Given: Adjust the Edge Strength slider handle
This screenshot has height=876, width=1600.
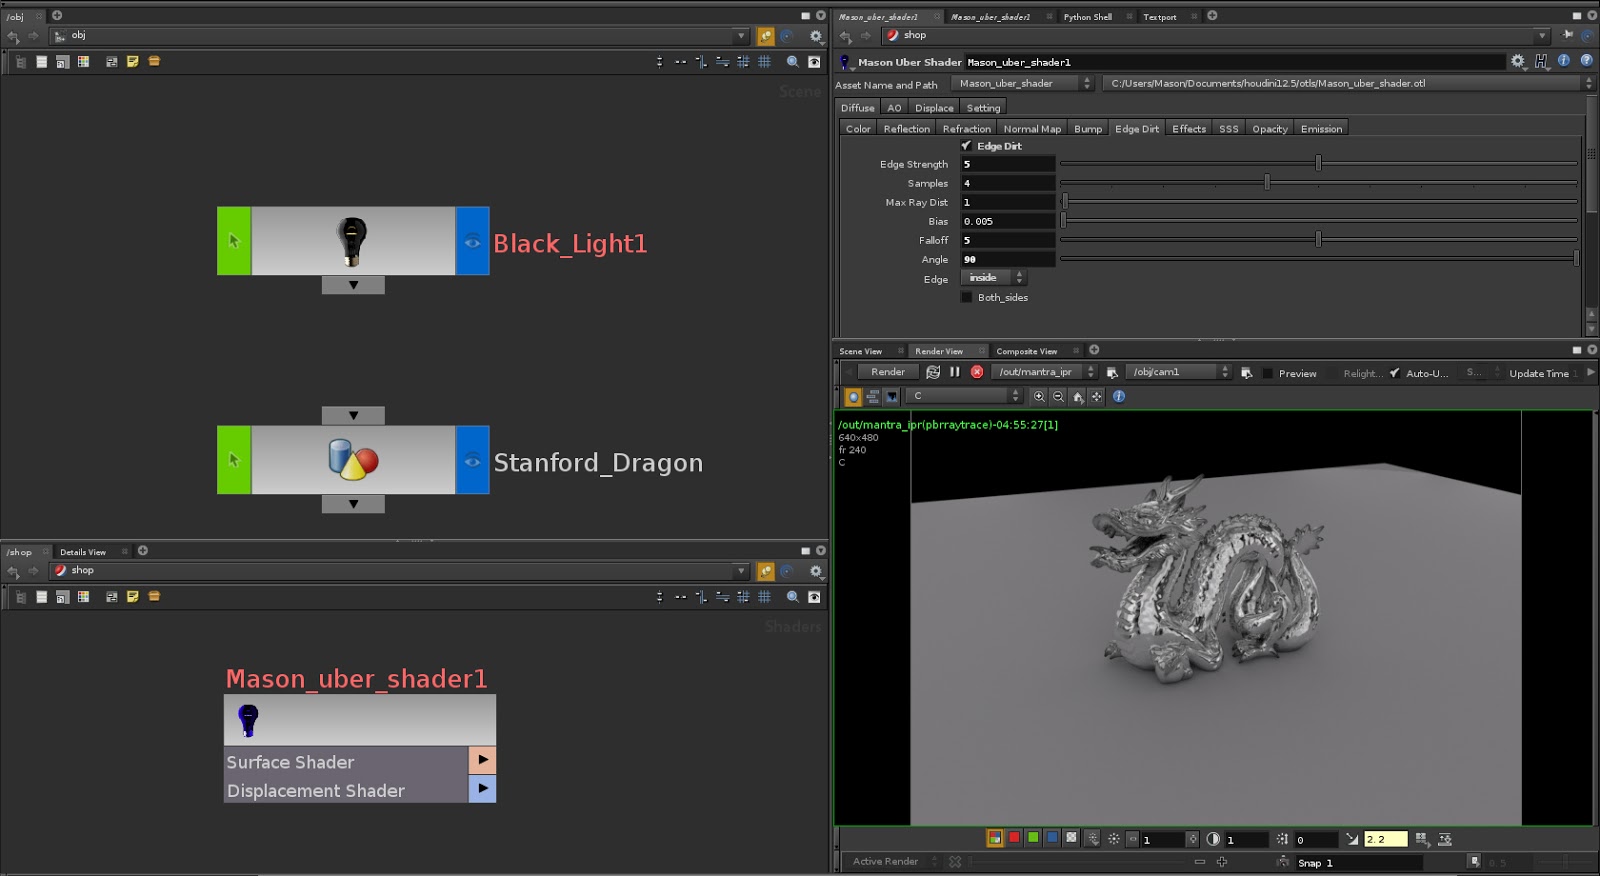Looking at the screenshot, I should pyautogui.click(x=1318, y=163).
